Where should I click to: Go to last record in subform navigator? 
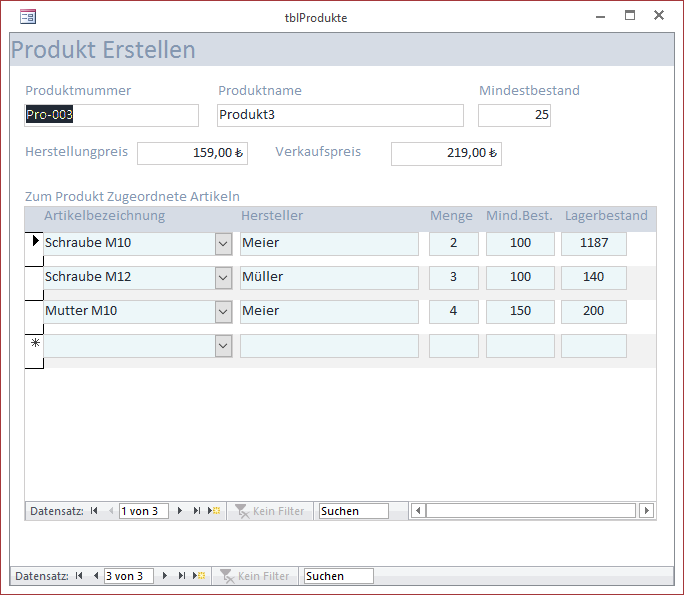pos(197,511)
